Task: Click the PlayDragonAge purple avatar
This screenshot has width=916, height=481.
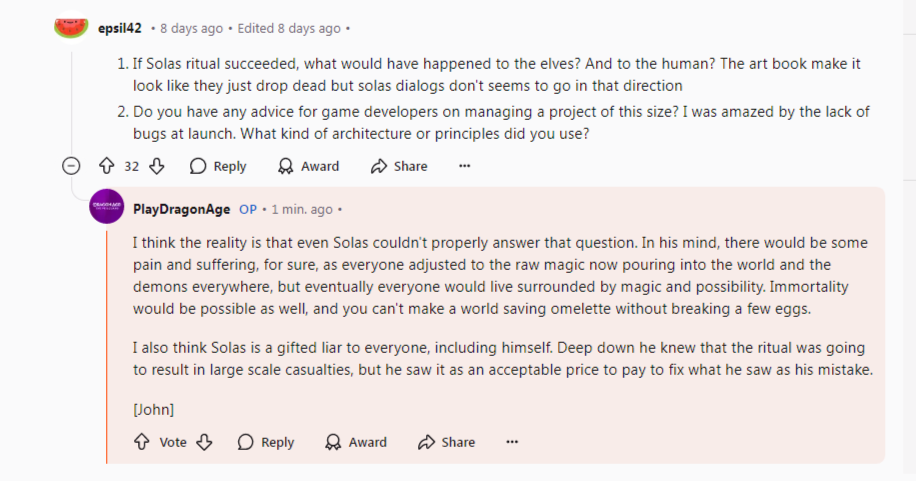Action: click(x=107, y=207)
